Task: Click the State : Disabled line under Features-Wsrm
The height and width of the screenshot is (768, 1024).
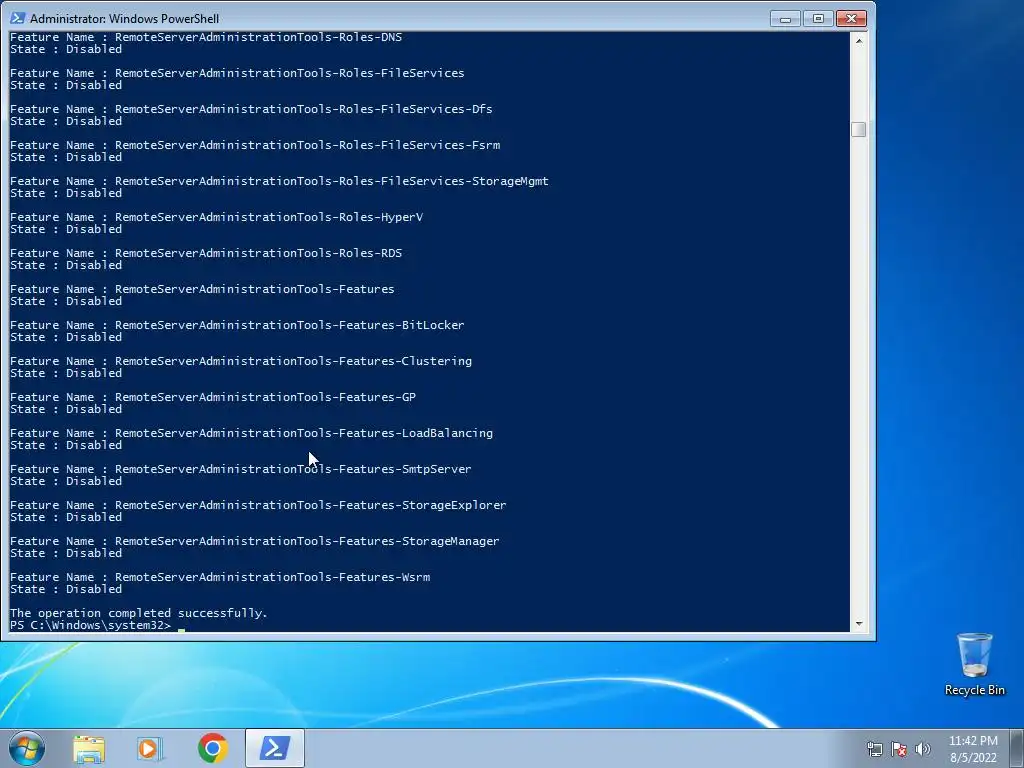Action: pyautogui.click(x=66, y=589)
